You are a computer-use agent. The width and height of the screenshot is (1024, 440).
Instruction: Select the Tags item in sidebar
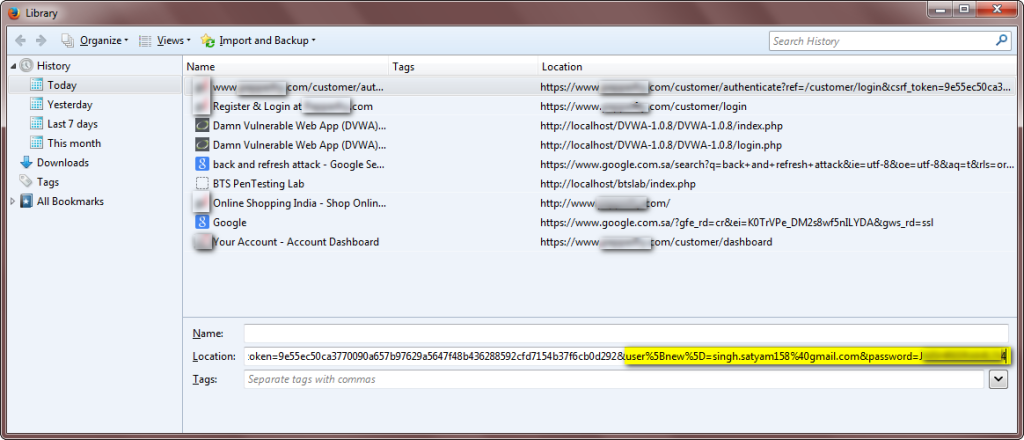click(x=47, y=182)
